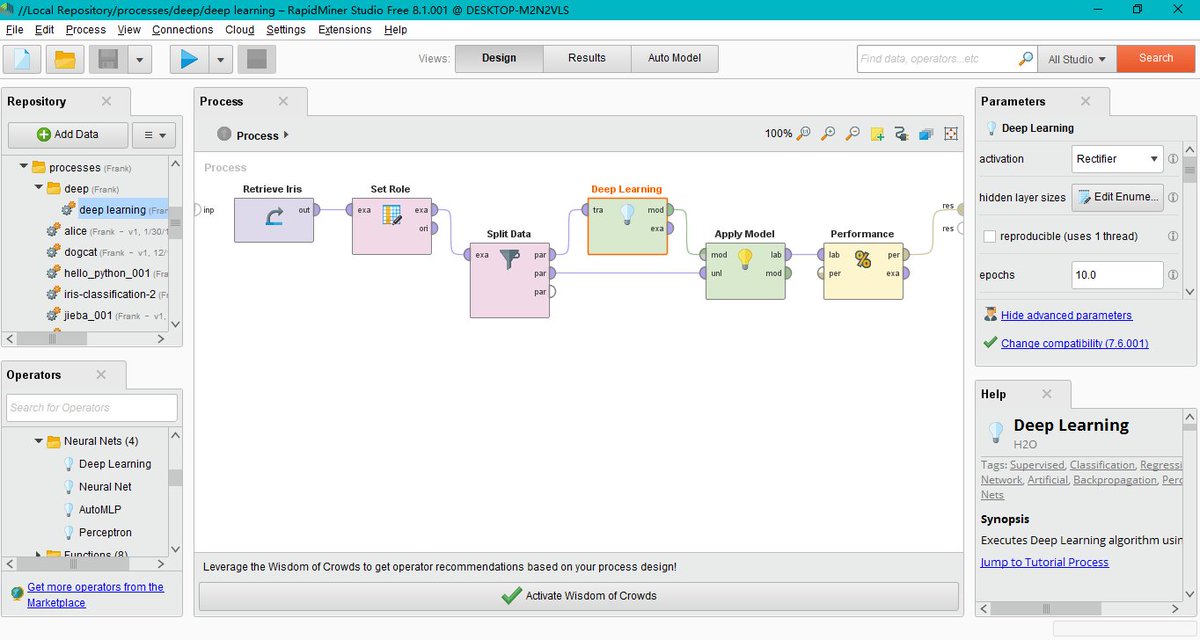
Task: Click Get more operators from Marketplace link
Action: tap(95, 595)
